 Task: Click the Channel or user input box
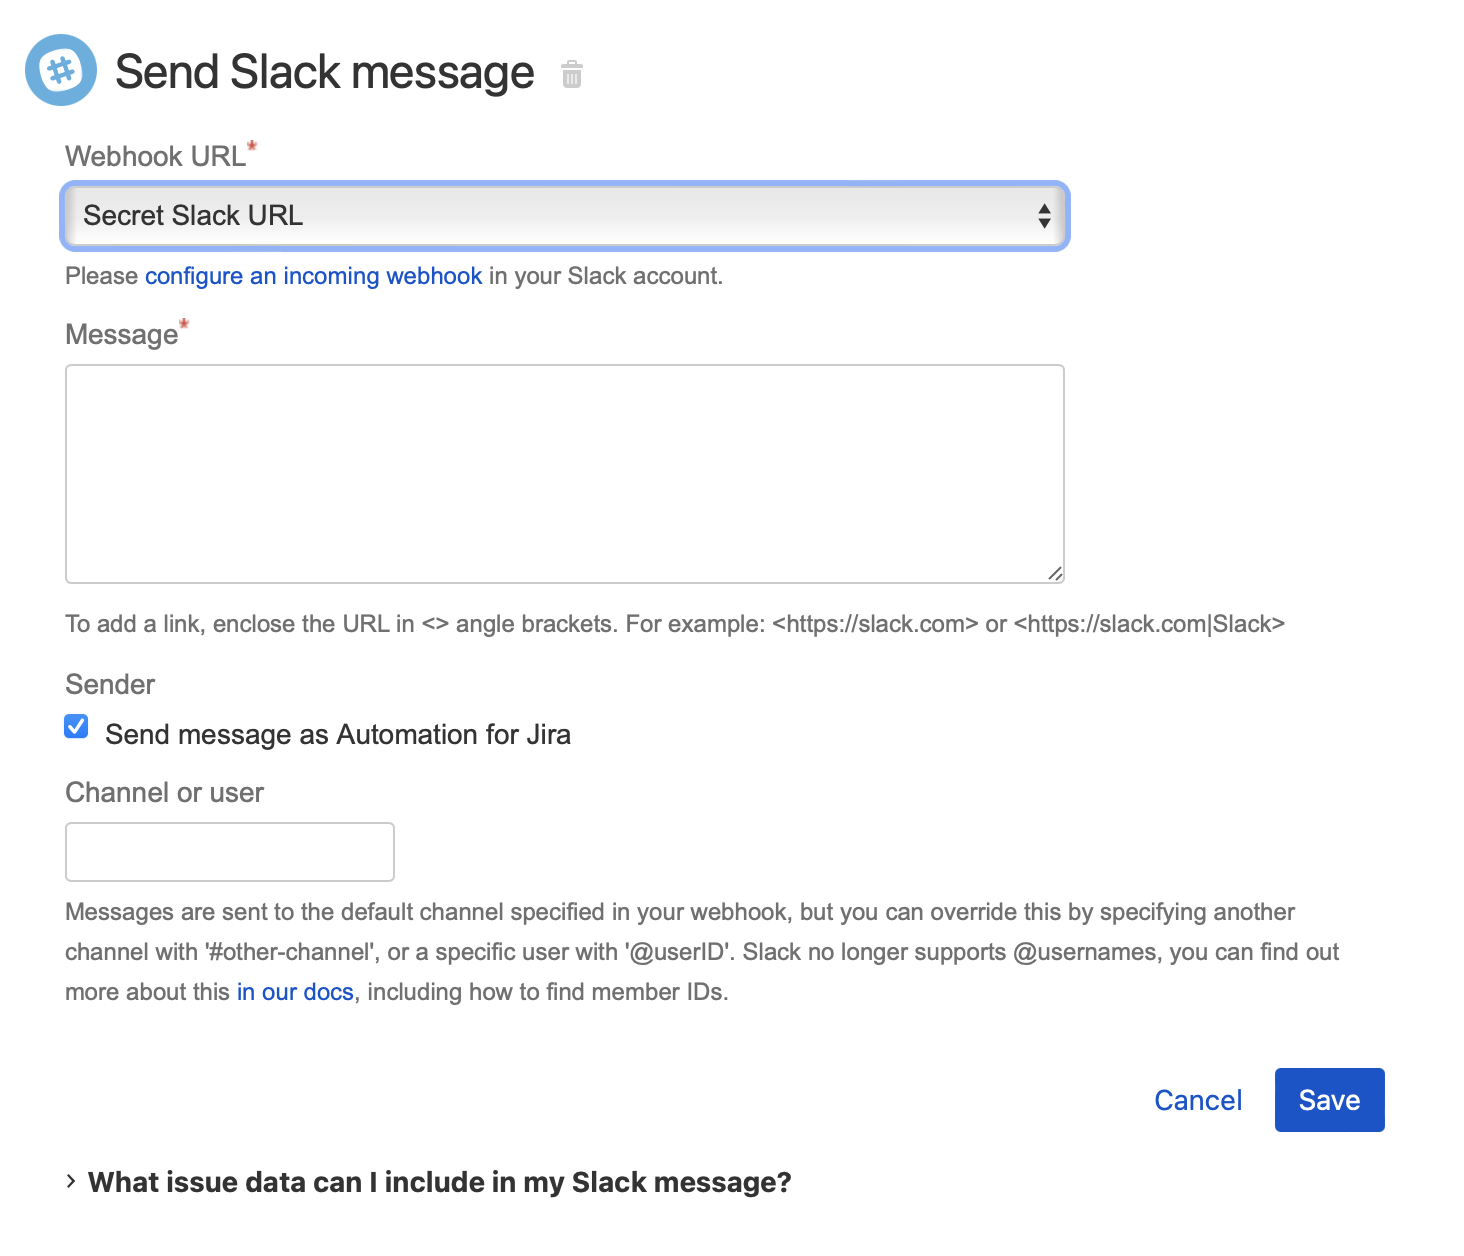pyautogui.click(x=230, y=852)
